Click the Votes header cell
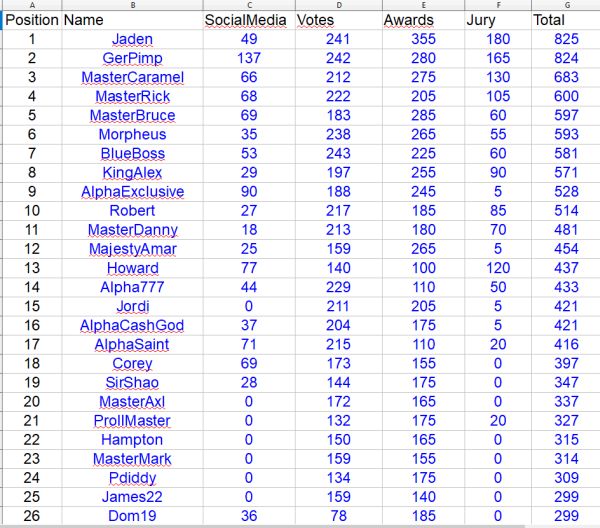Screen dimensions: 600x528 click(x=339, y=20)
